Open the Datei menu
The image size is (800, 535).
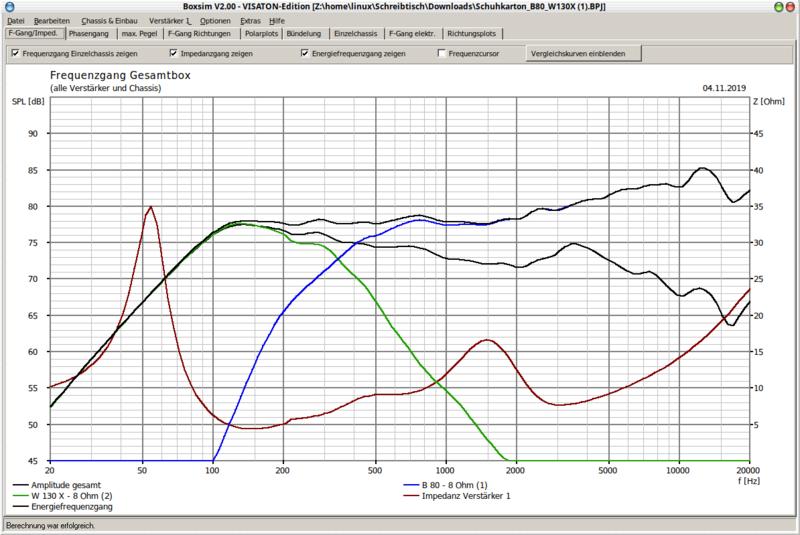coord(16,21)
